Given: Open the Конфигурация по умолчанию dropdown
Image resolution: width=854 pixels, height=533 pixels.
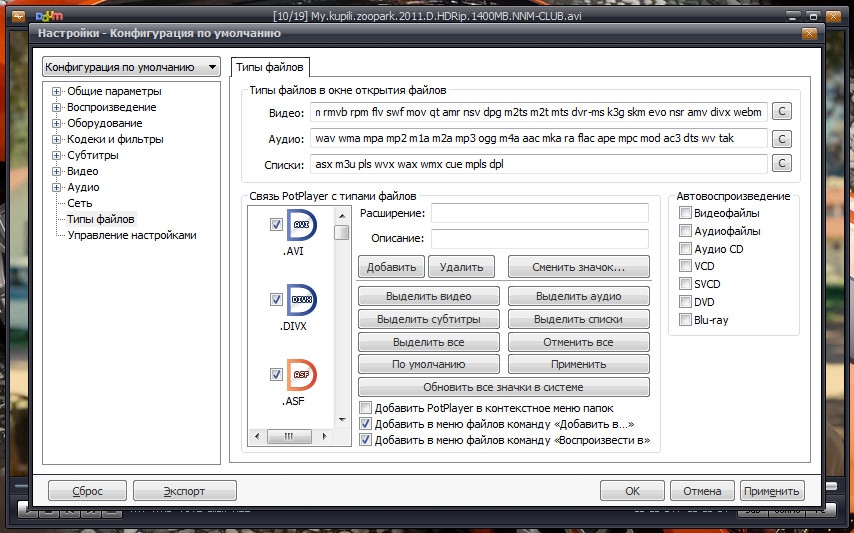Looking at the screenshot, I should (x=131, y=67).
